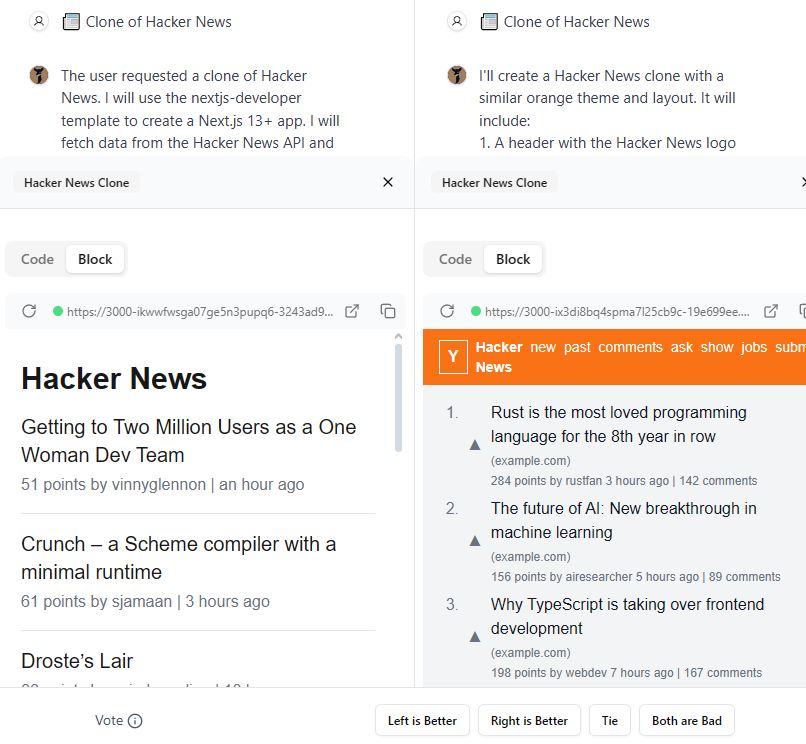This screenshot has width=806, height=744.
Task: Vote 'Right is Better'
Action: click(x=529, y=720)
